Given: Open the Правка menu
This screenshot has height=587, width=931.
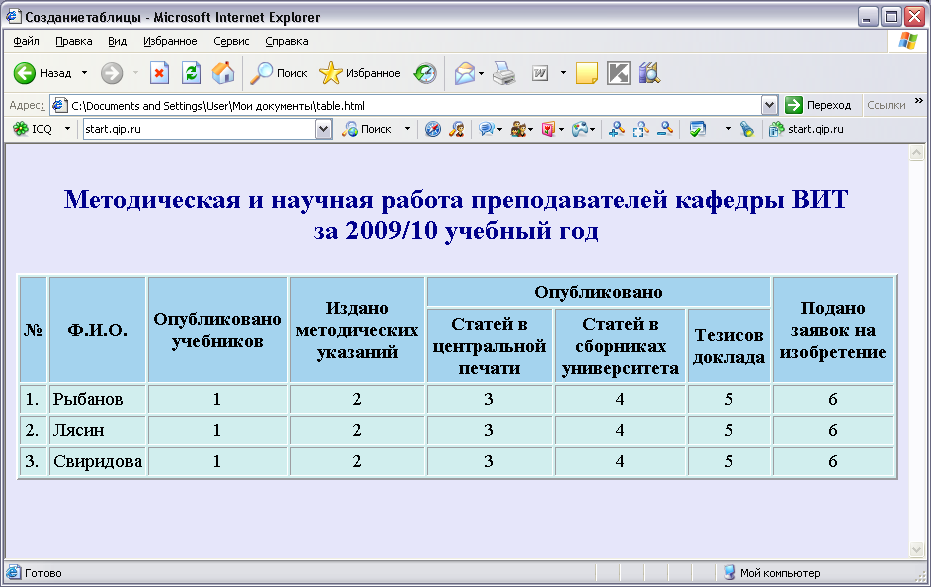Looking at the screenshot, I should [74, 41].
